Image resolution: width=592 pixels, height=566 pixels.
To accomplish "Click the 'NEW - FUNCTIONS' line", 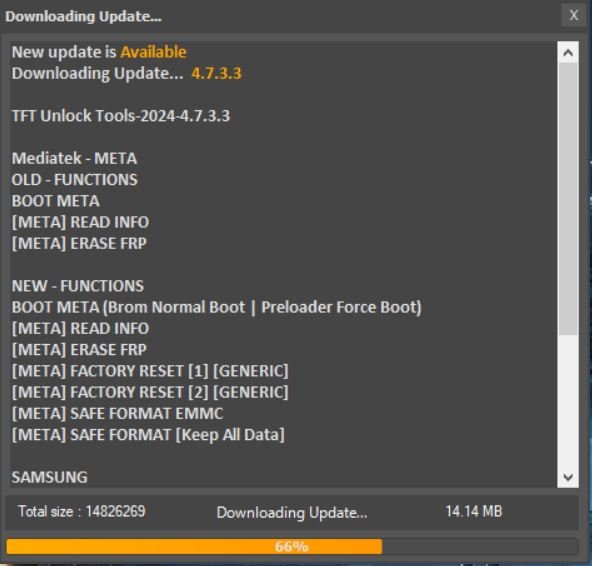I will (78, 286).
